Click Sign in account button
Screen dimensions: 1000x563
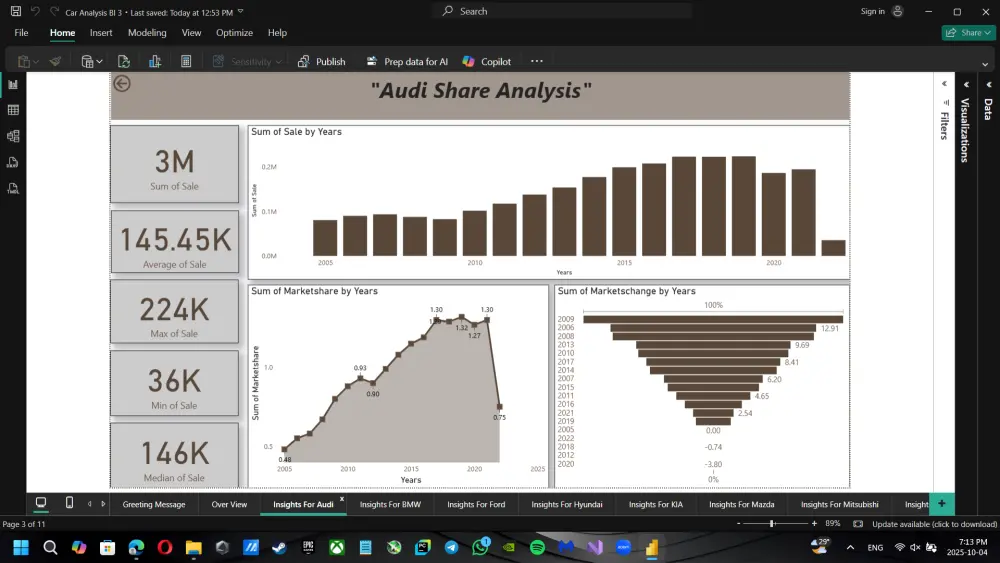tap(882, 11)
